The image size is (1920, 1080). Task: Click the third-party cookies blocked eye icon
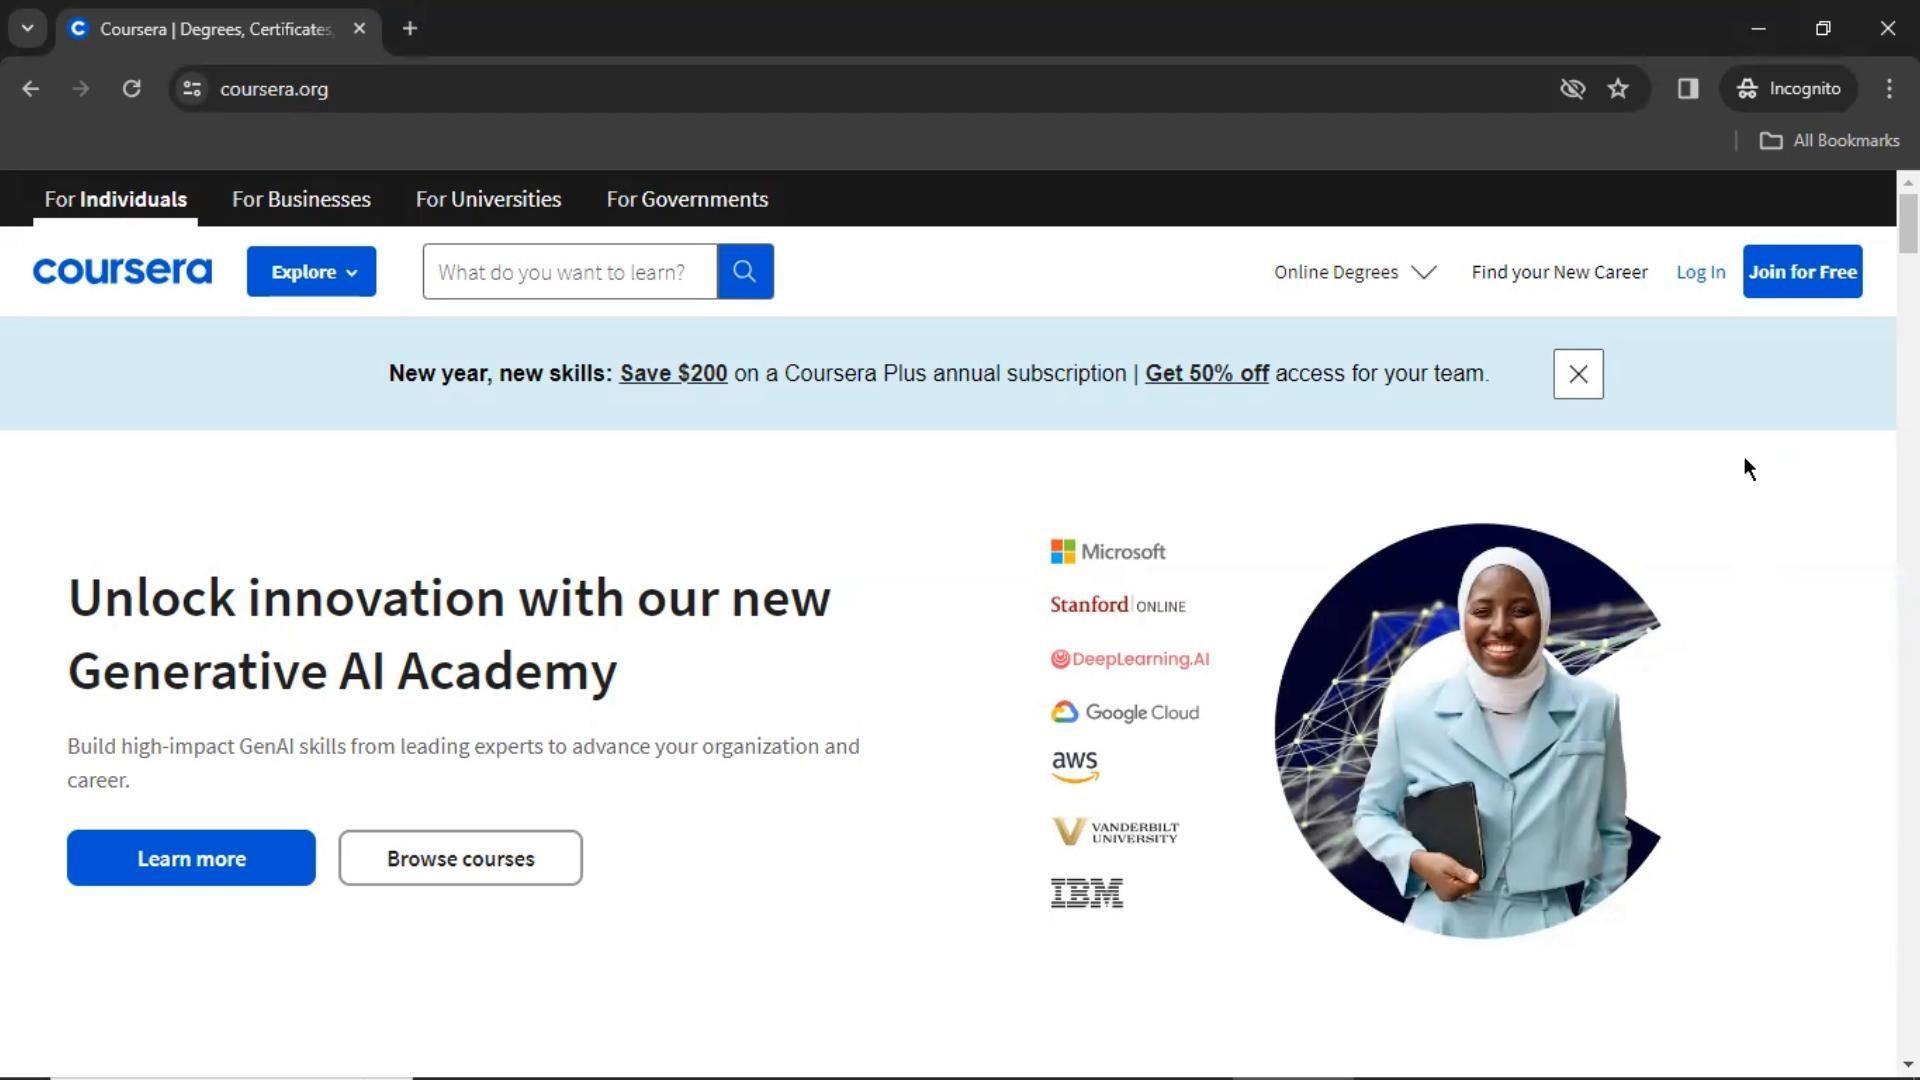pyautogui.click(x=1572, y=89)
